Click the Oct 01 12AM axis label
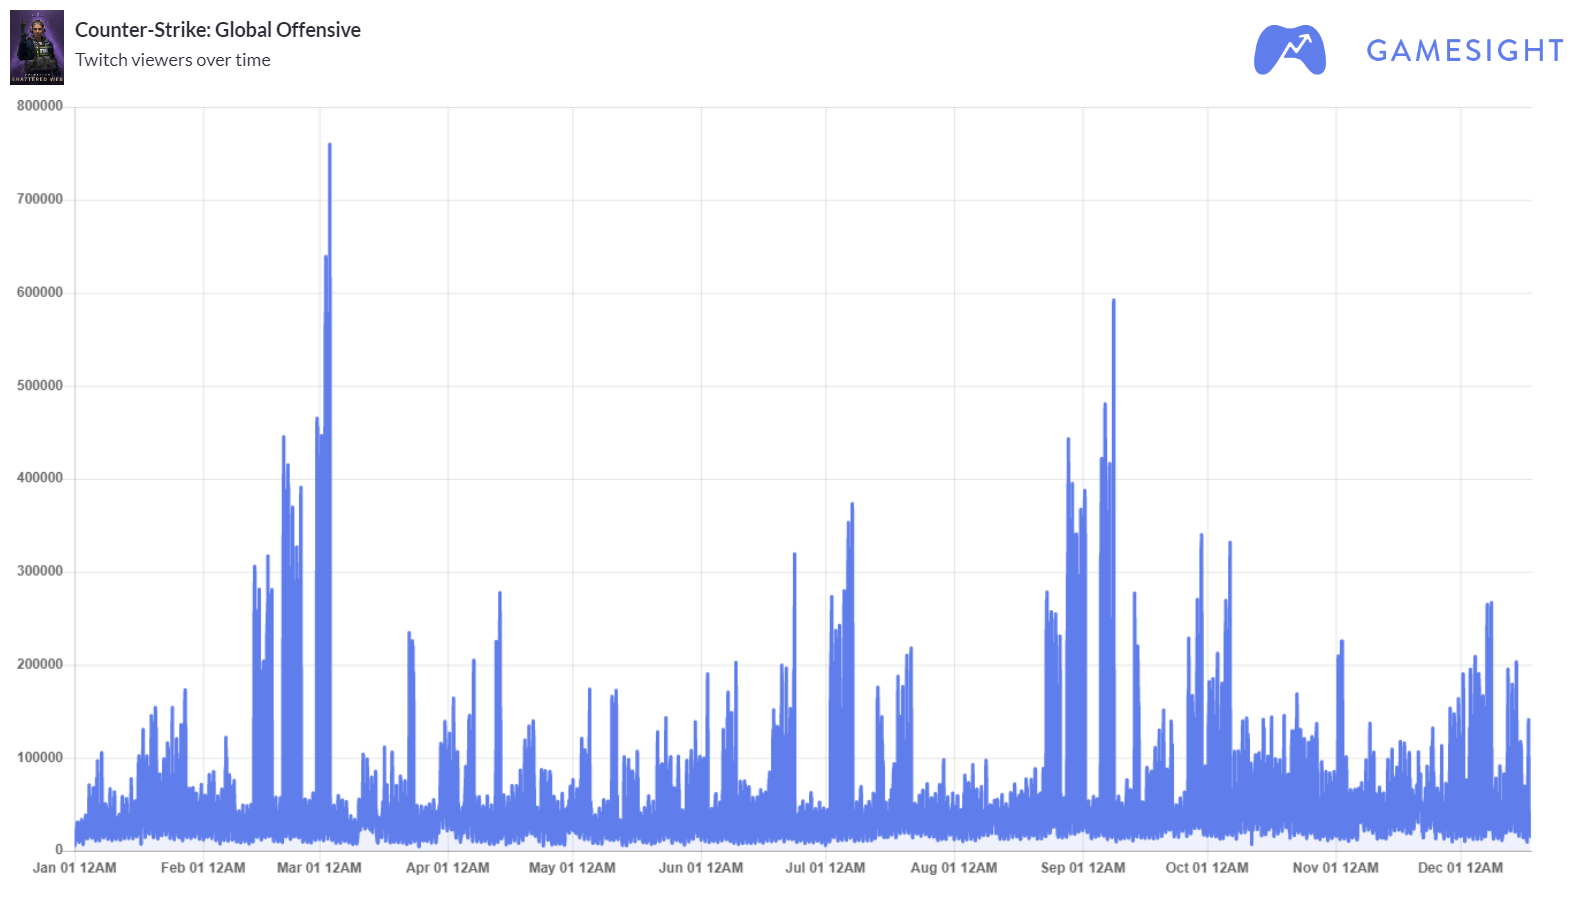The width and height of the screenshot is (1587, 903). pos(1207,868)
